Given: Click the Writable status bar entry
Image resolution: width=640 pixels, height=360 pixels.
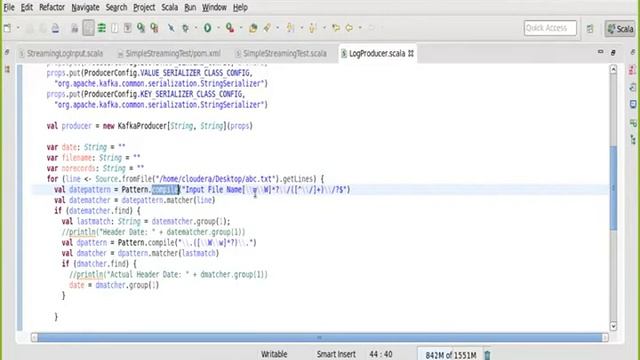Looking at the screenshot, I should click(x=274, y=354).
